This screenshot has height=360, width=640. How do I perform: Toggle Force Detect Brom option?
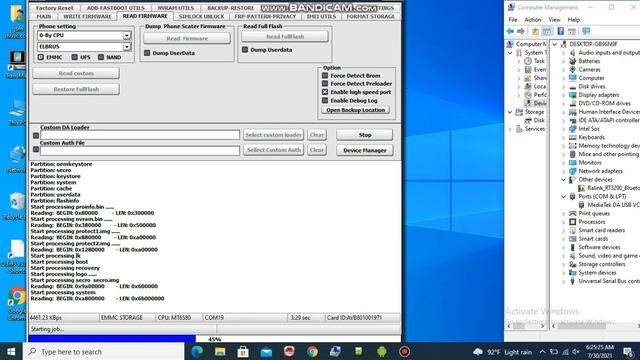click(325, 76)
